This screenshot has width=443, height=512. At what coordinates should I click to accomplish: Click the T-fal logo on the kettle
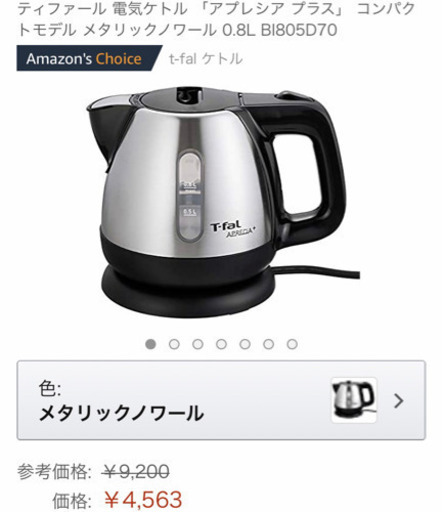(226, 226)
